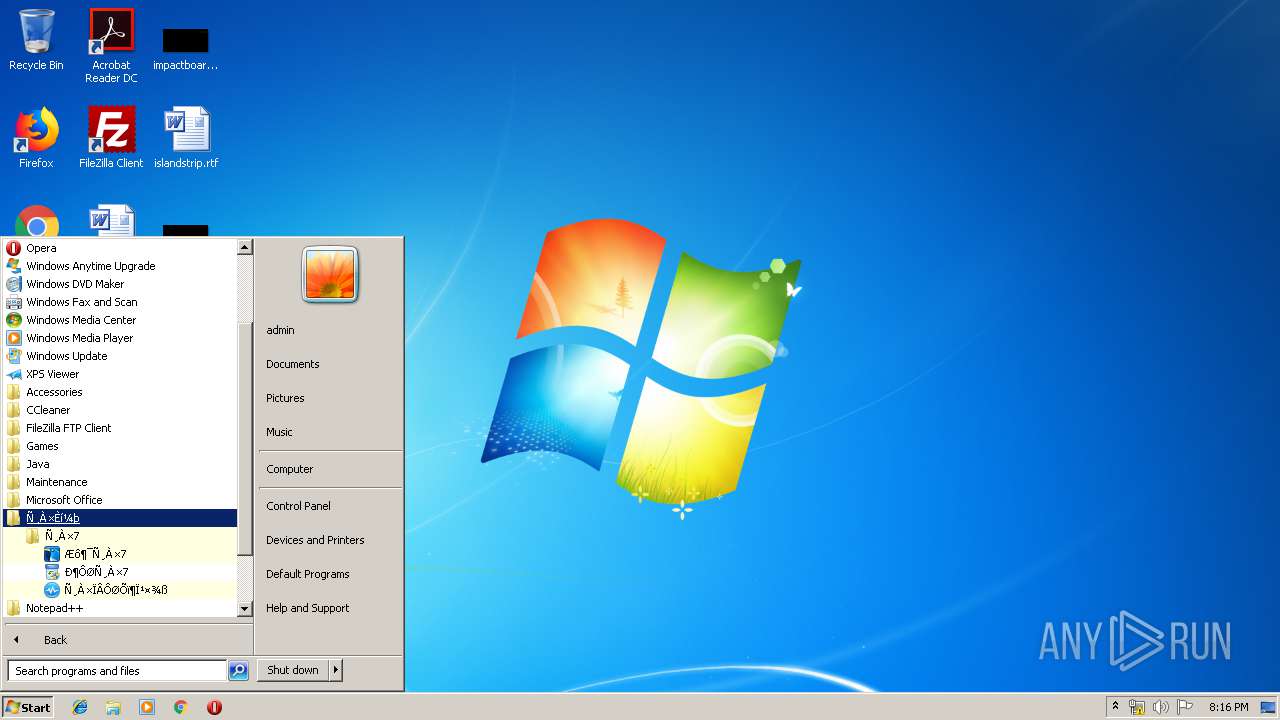Open Pictures from Start menu
Screen dimensions: 1280x720
coord(329,398)
